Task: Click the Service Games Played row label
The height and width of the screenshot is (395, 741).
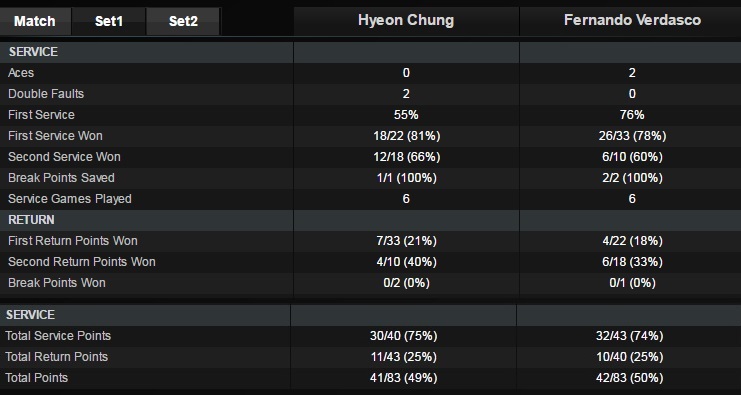Action: click(69, 199)
